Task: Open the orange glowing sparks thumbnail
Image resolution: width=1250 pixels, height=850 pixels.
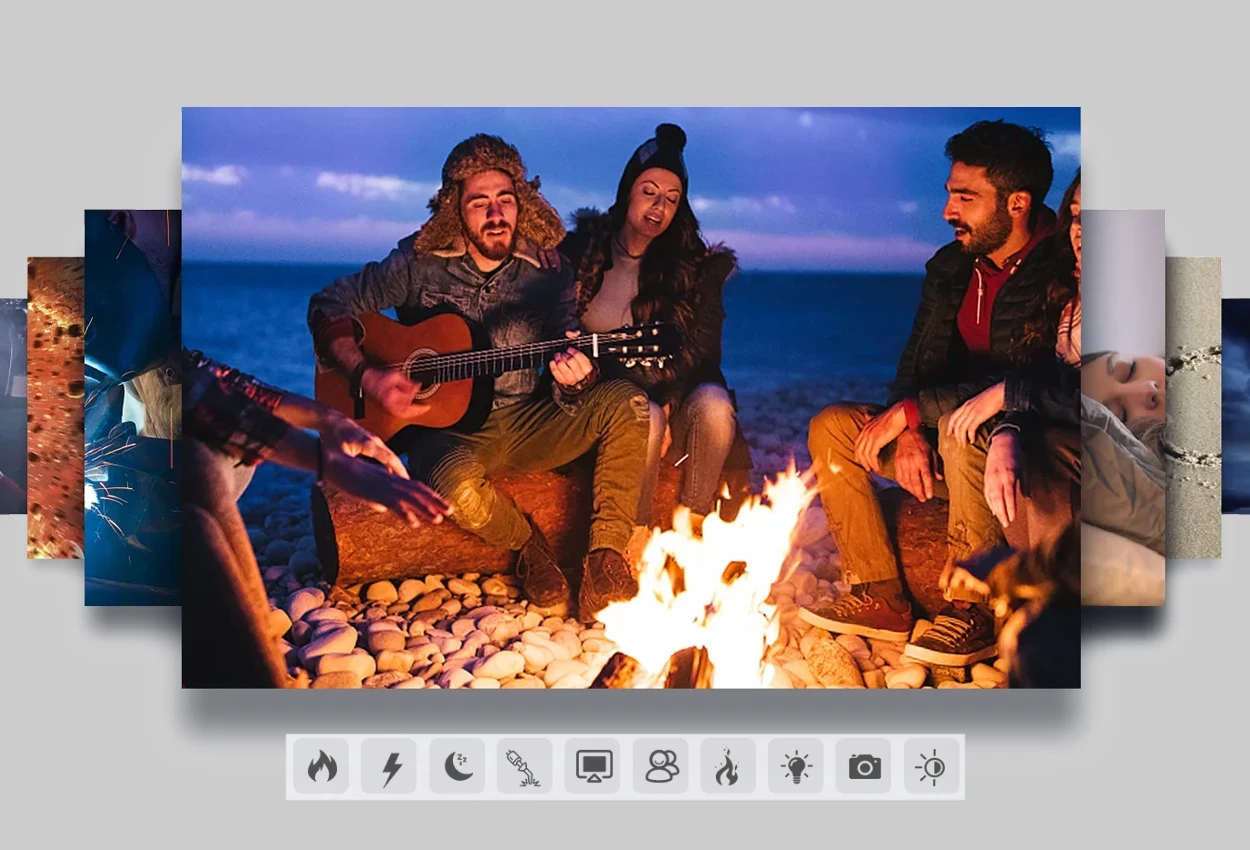Action: click(55, 407)
